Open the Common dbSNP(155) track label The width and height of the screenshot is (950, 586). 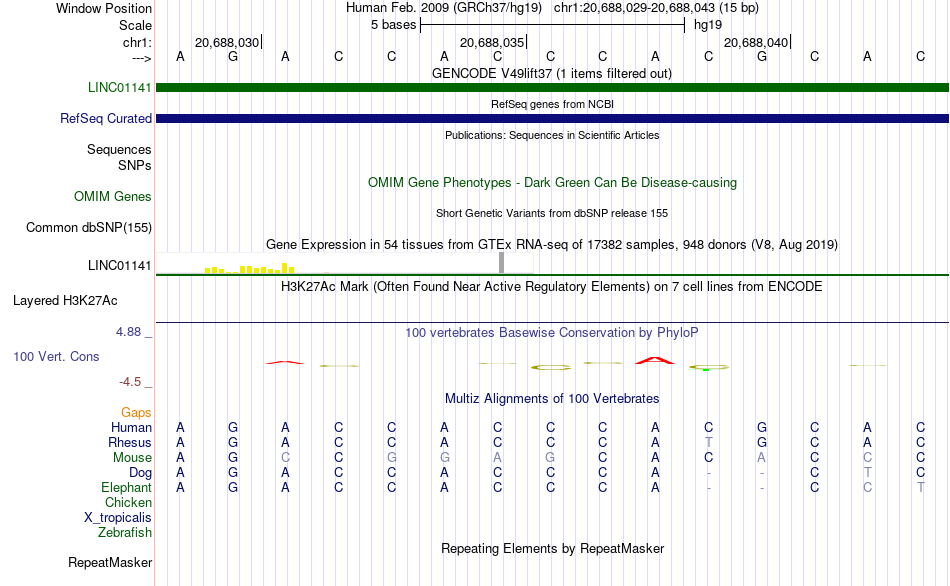click(x=88, y=227)
